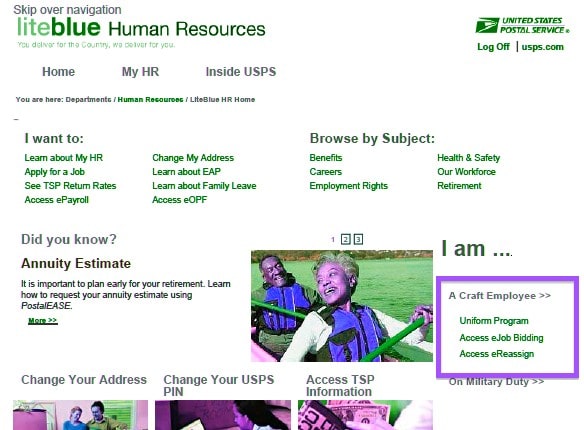Select slide 1 carousel indicator
The height and width of the screenshot is (430, 584).
[x=333, y=240]
